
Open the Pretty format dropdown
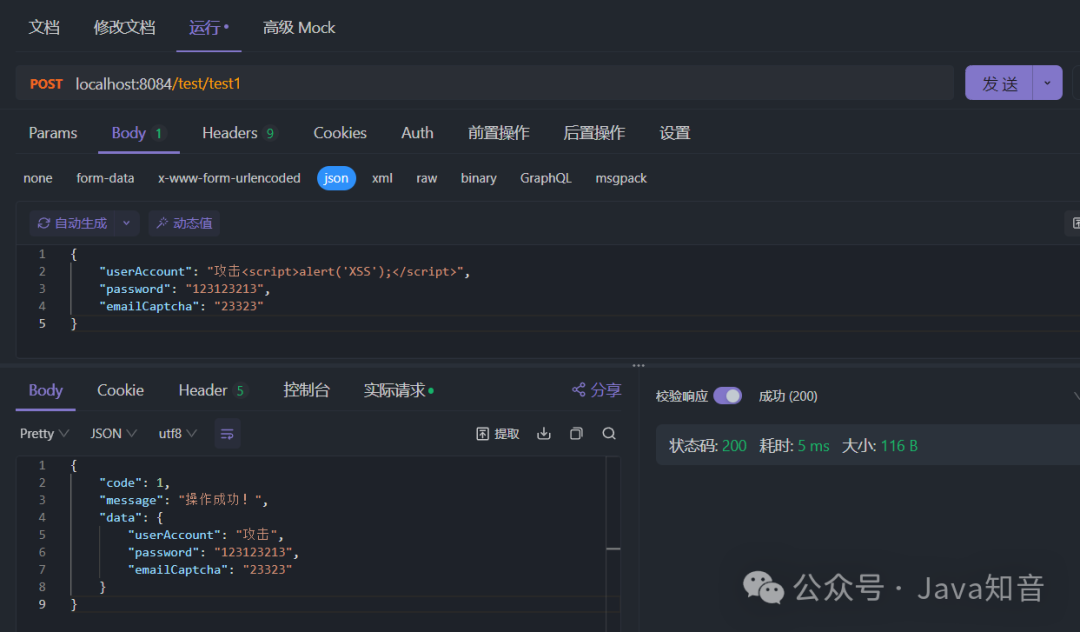44,434
